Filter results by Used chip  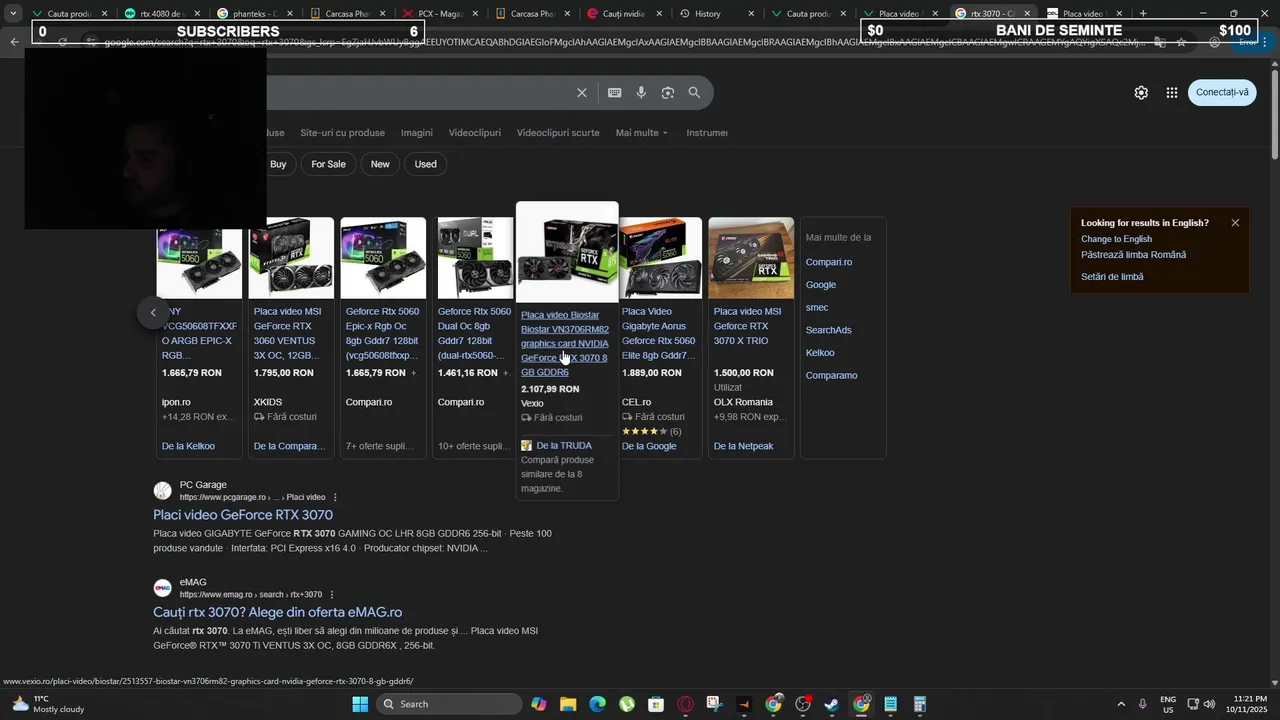(426, 164)
